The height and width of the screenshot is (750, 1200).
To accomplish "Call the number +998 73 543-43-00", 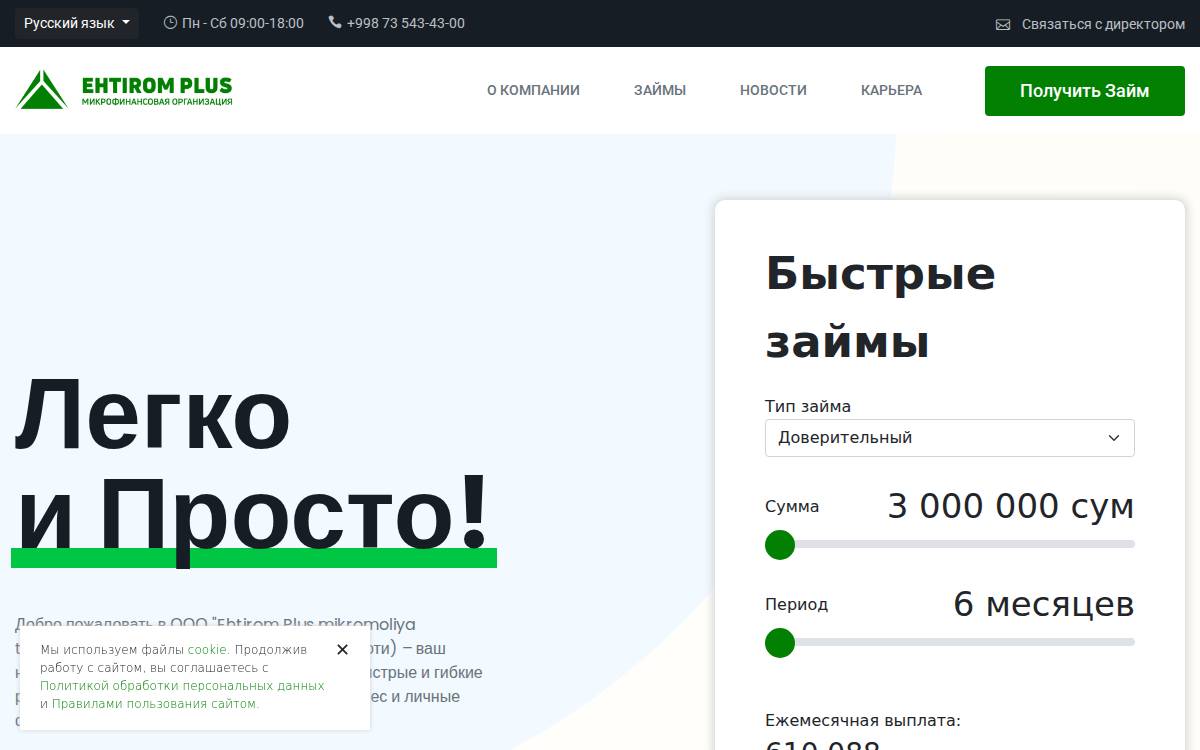I will click(406, 23).
